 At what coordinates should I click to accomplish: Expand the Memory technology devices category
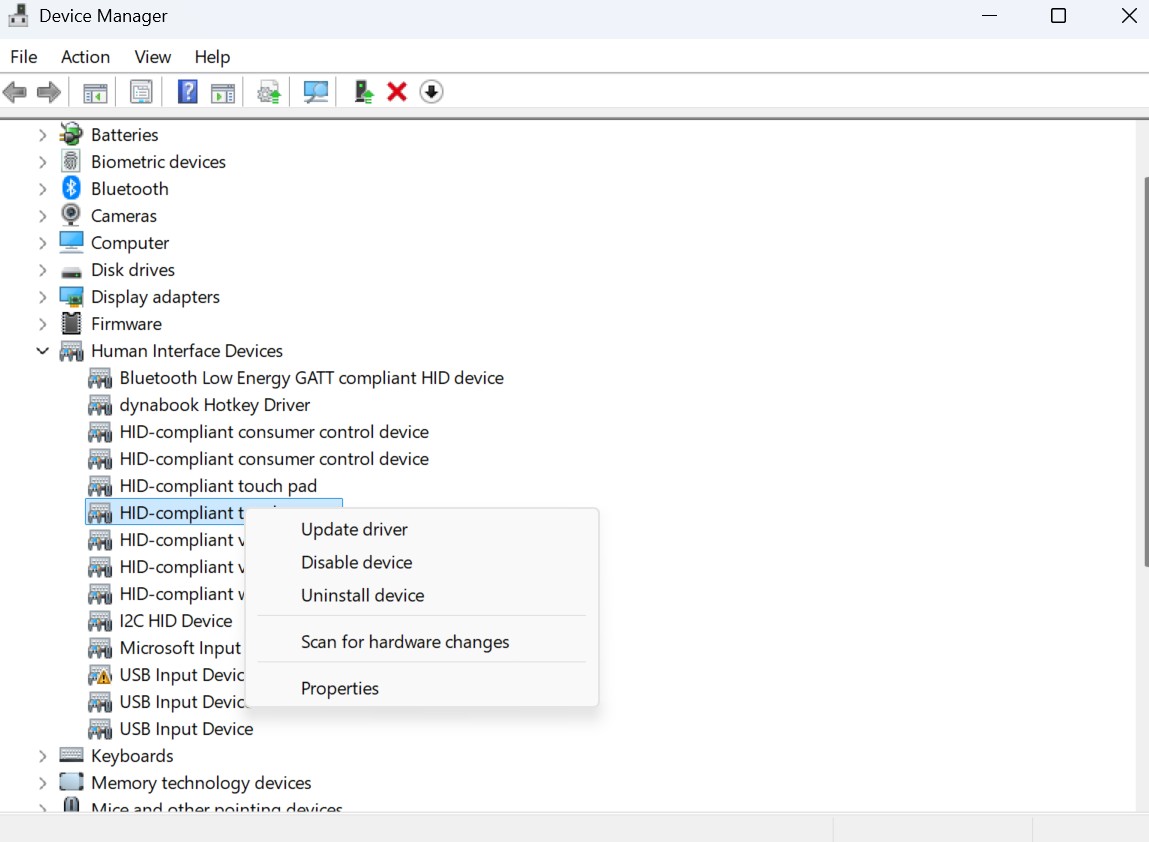43,783
